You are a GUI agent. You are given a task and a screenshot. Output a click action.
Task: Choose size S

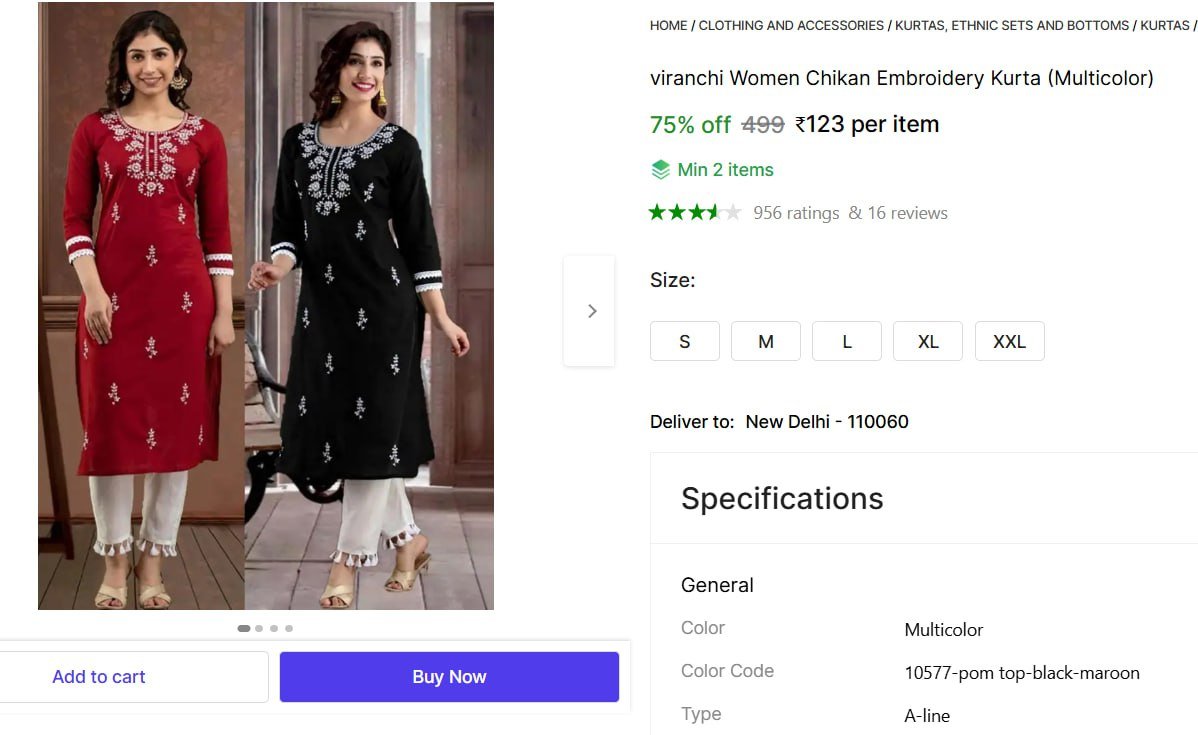685,341
